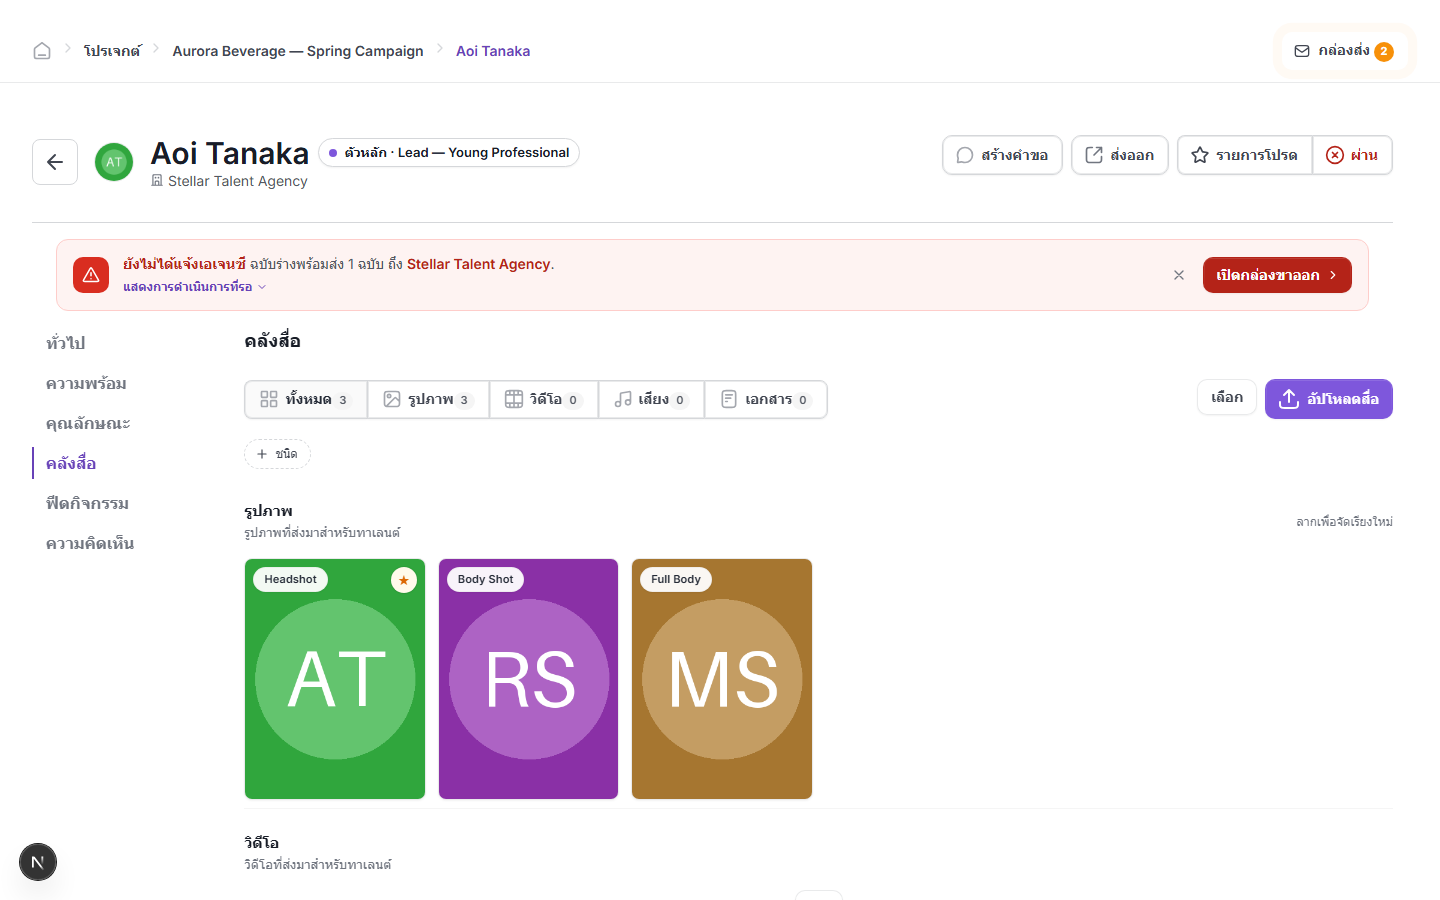This screenshot has height=900, width=1440.
Task: Click the black N round icon
Action: tap(38, 862)
